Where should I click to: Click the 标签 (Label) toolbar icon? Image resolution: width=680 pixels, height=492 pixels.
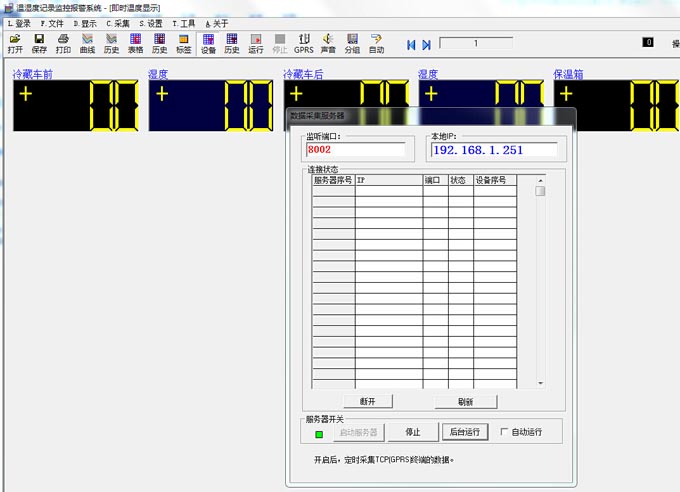point(183,44)
